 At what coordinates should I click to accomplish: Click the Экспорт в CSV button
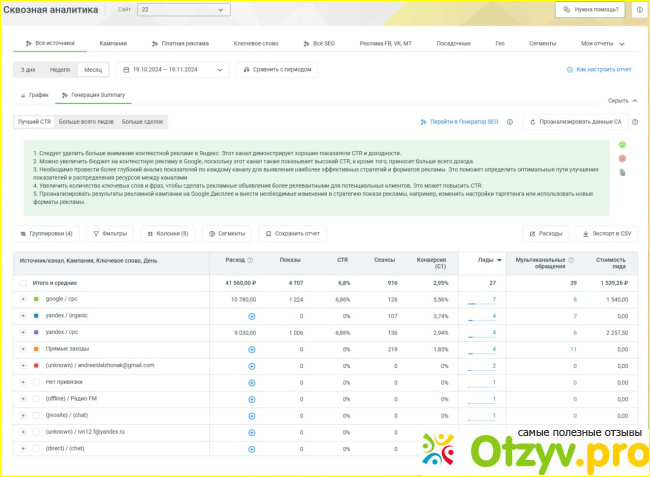click(606, 233)
